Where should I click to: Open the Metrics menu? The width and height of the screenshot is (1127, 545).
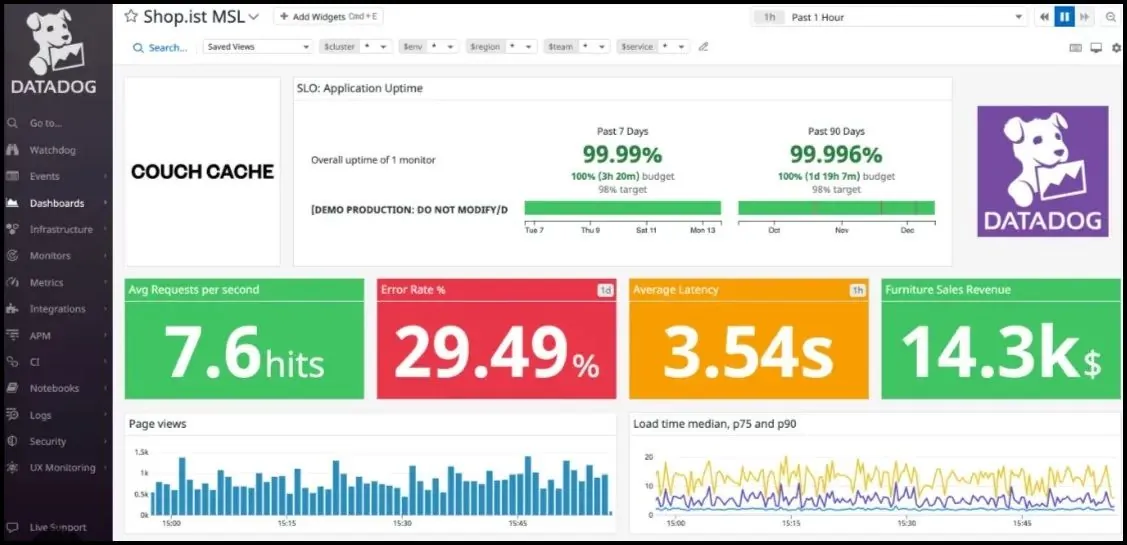click(46, 283)
